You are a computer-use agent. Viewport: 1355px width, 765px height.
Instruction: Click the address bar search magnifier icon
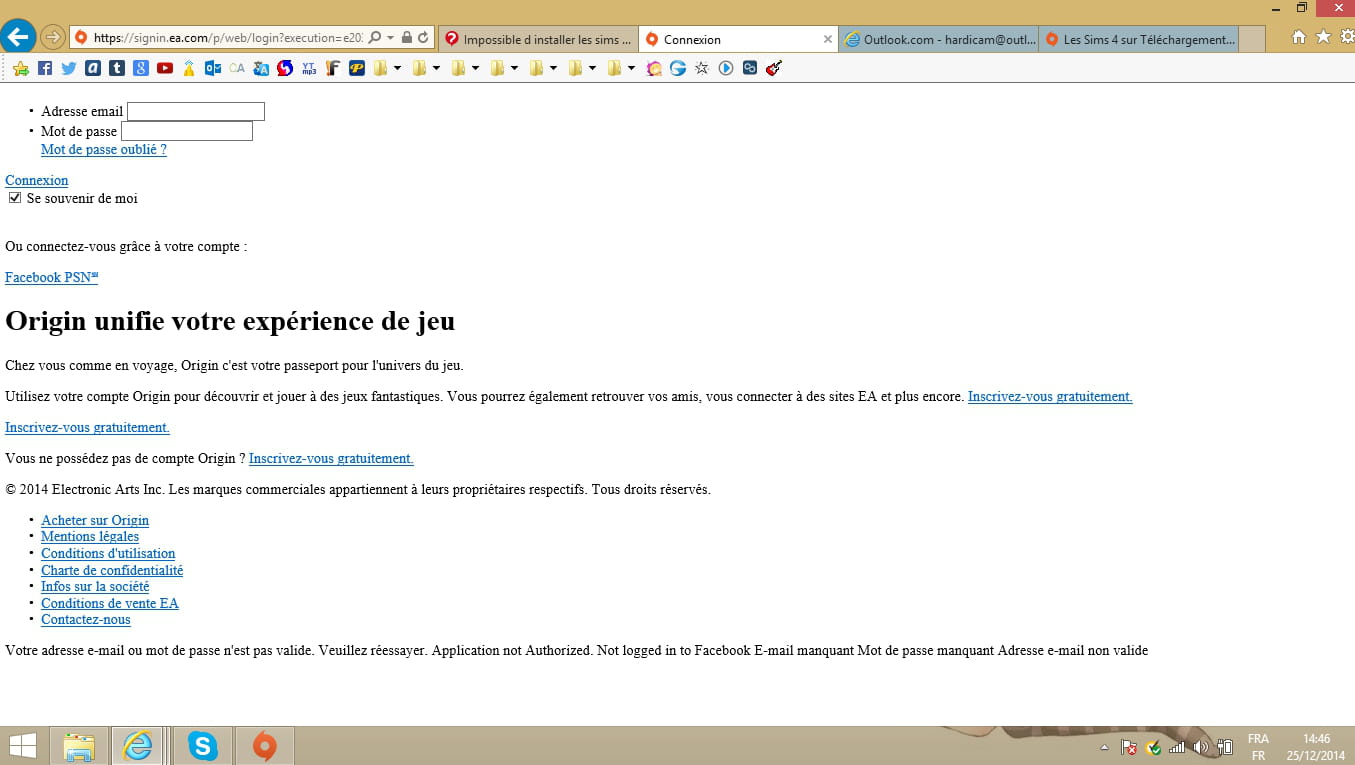click(x=375, y=38)
